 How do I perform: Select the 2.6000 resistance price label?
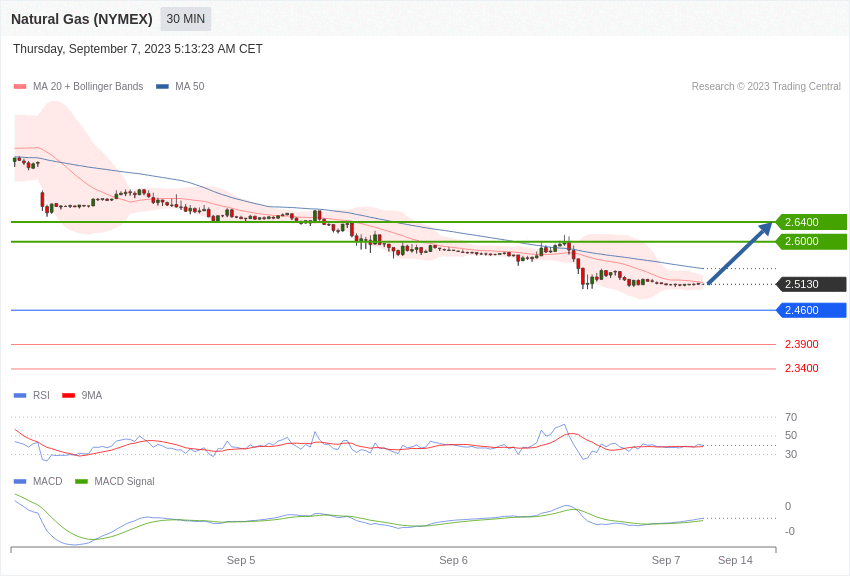(x=811, y=241)
